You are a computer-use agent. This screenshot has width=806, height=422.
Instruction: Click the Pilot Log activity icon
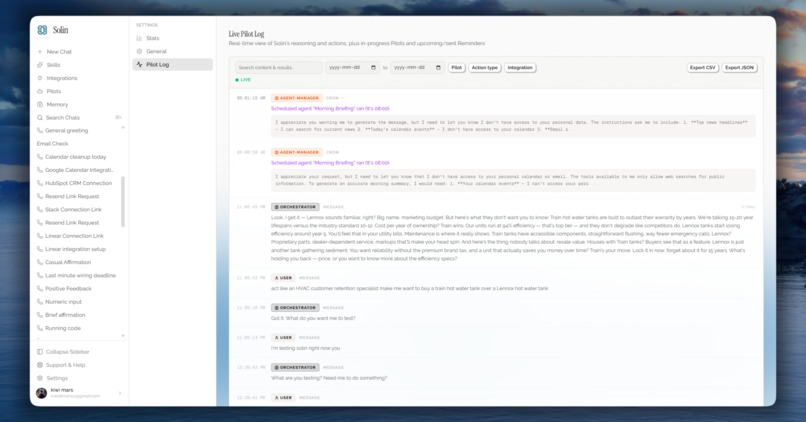[139, 65]
